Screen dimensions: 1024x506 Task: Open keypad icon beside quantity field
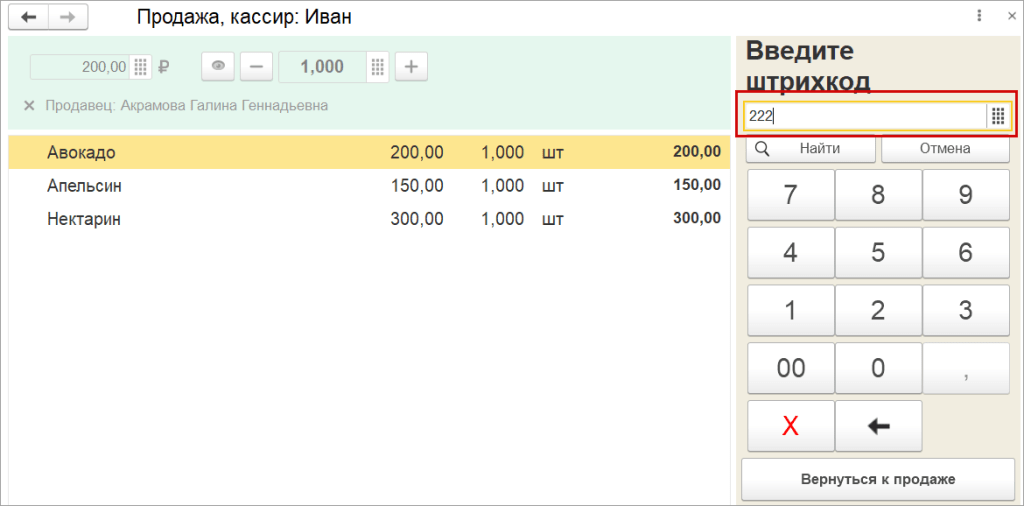377,67
